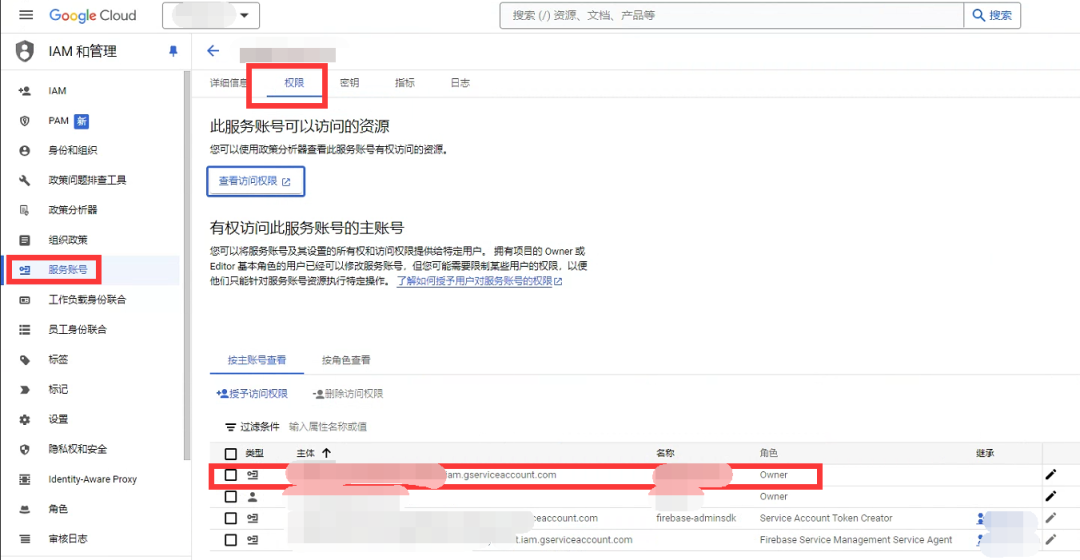Click the 身份和组织 person icon
The height and width of the screenshot is (560, 1080).
tap(25, 150)
